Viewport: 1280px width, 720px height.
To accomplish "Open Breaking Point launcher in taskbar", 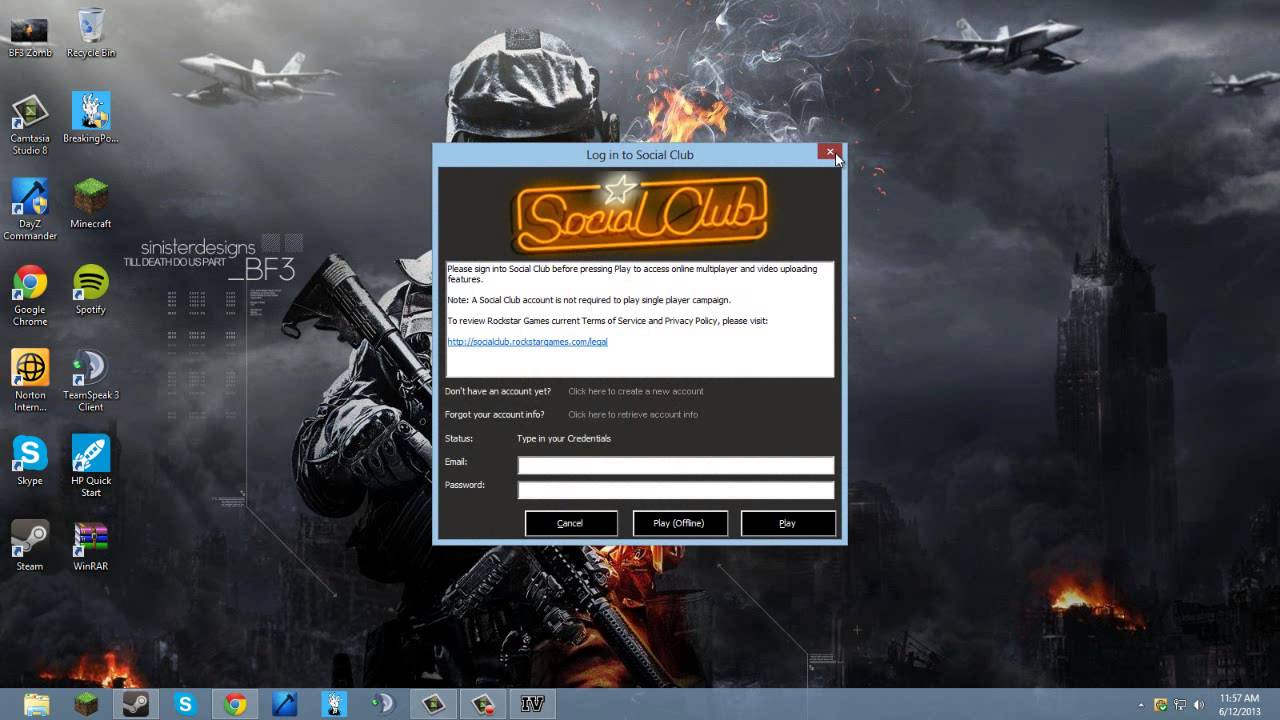I will click(334, 704).
